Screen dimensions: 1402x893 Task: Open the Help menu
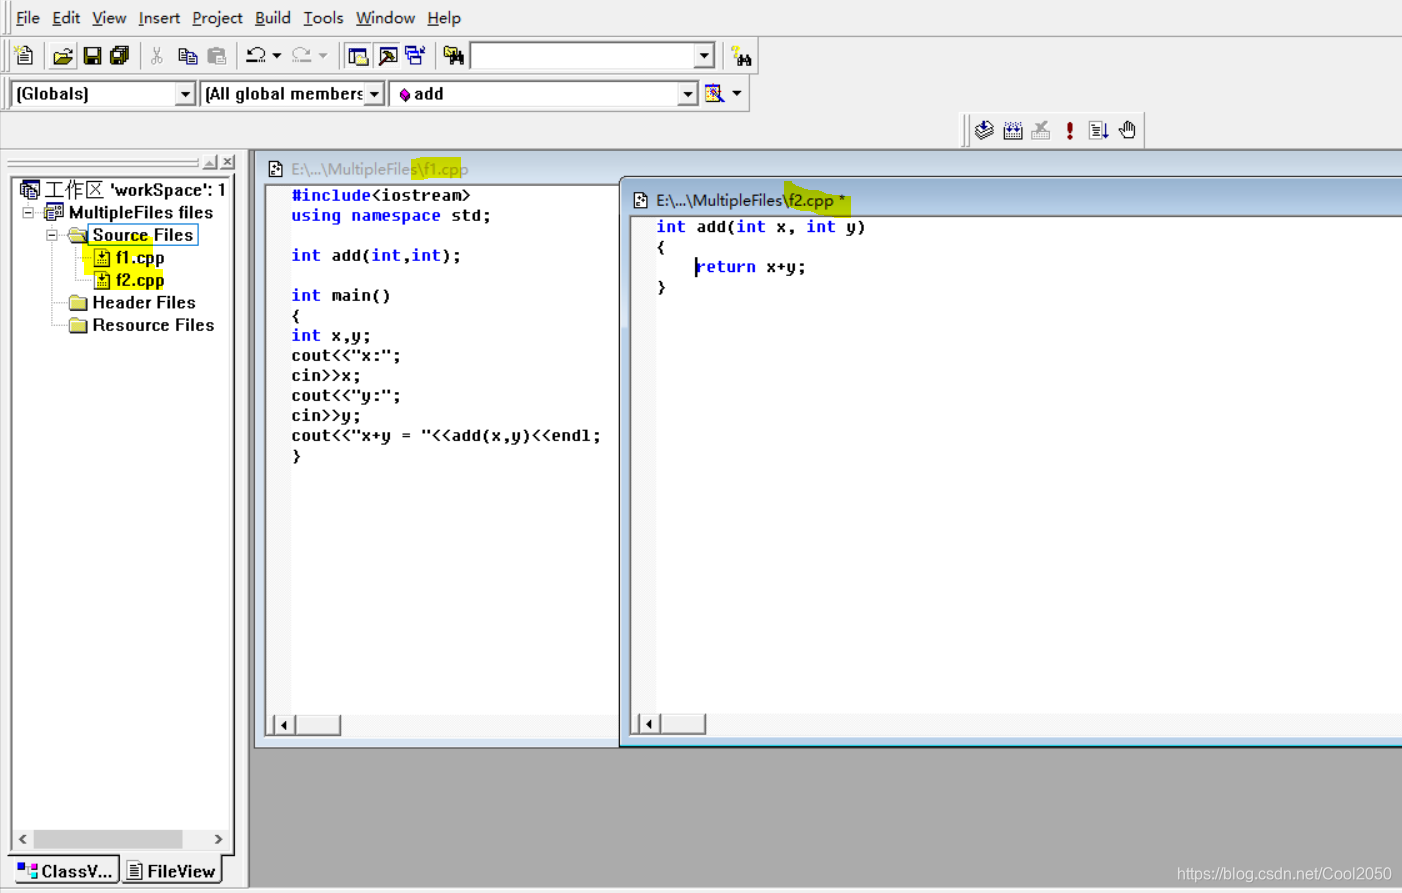(444, 18)
